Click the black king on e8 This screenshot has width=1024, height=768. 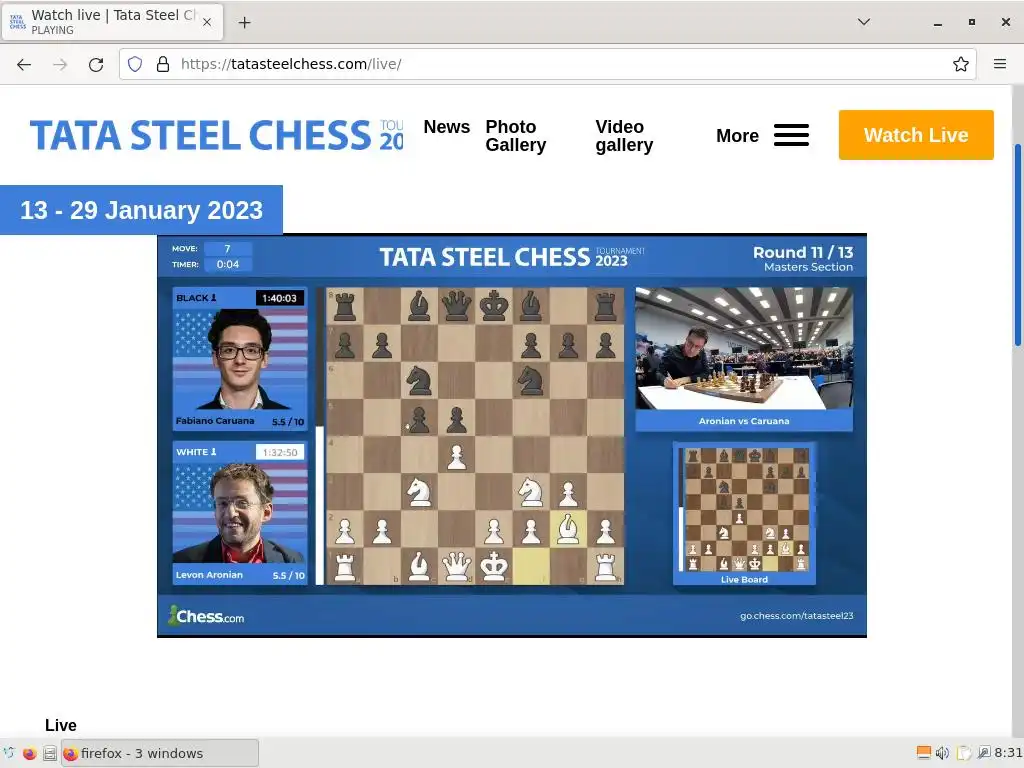pos(494,306)
